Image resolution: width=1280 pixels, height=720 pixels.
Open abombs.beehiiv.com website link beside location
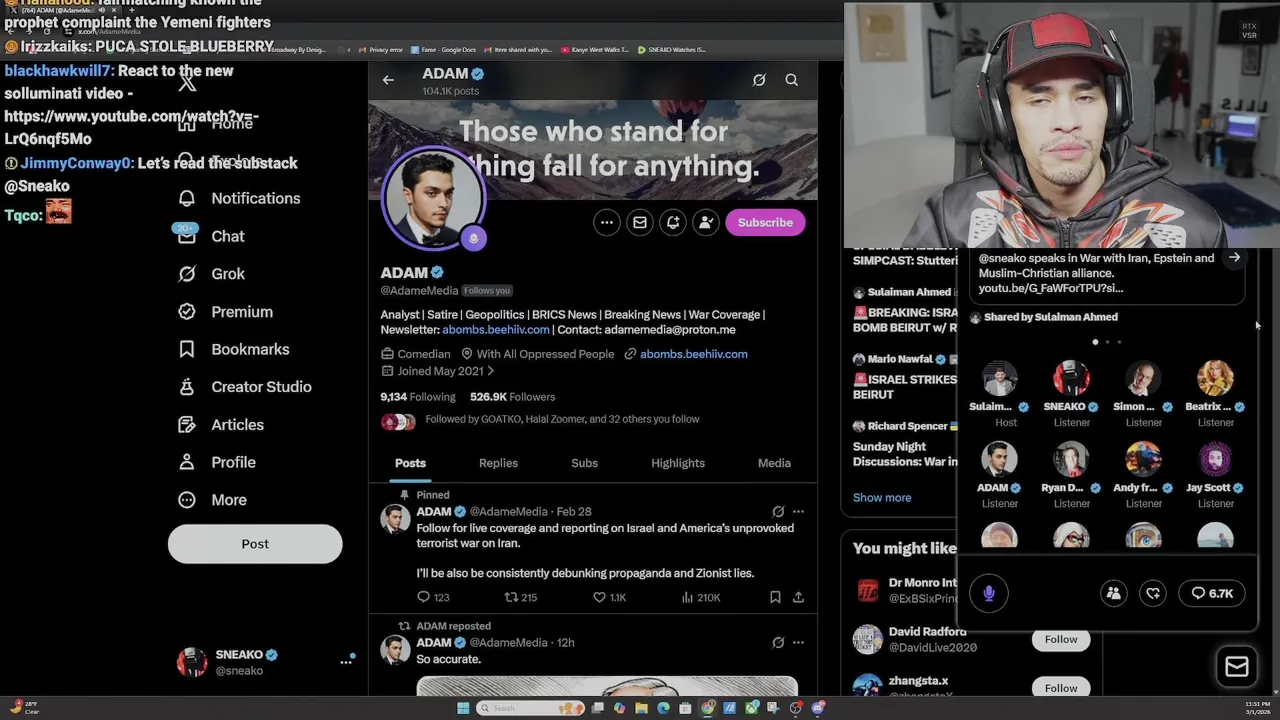(x=694, y=354)
